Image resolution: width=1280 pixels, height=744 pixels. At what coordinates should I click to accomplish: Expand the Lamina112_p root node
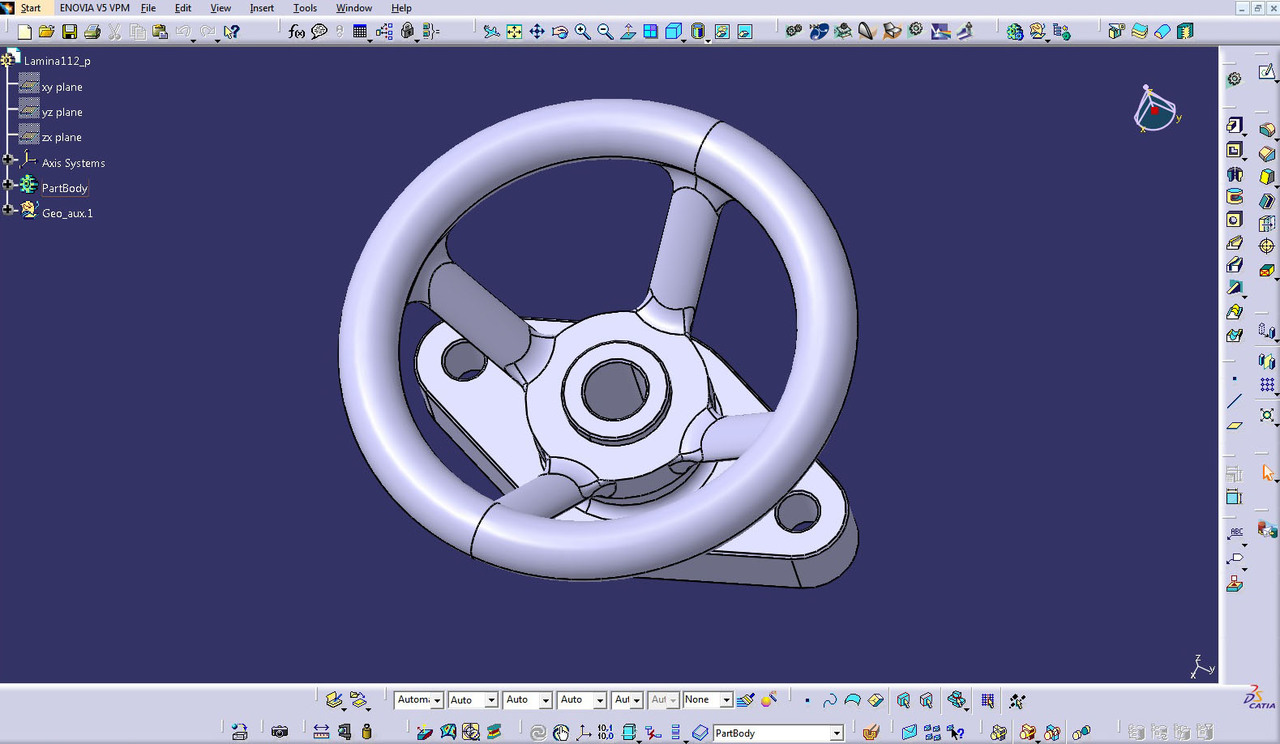pyautogui.click(x=8, y=60)
